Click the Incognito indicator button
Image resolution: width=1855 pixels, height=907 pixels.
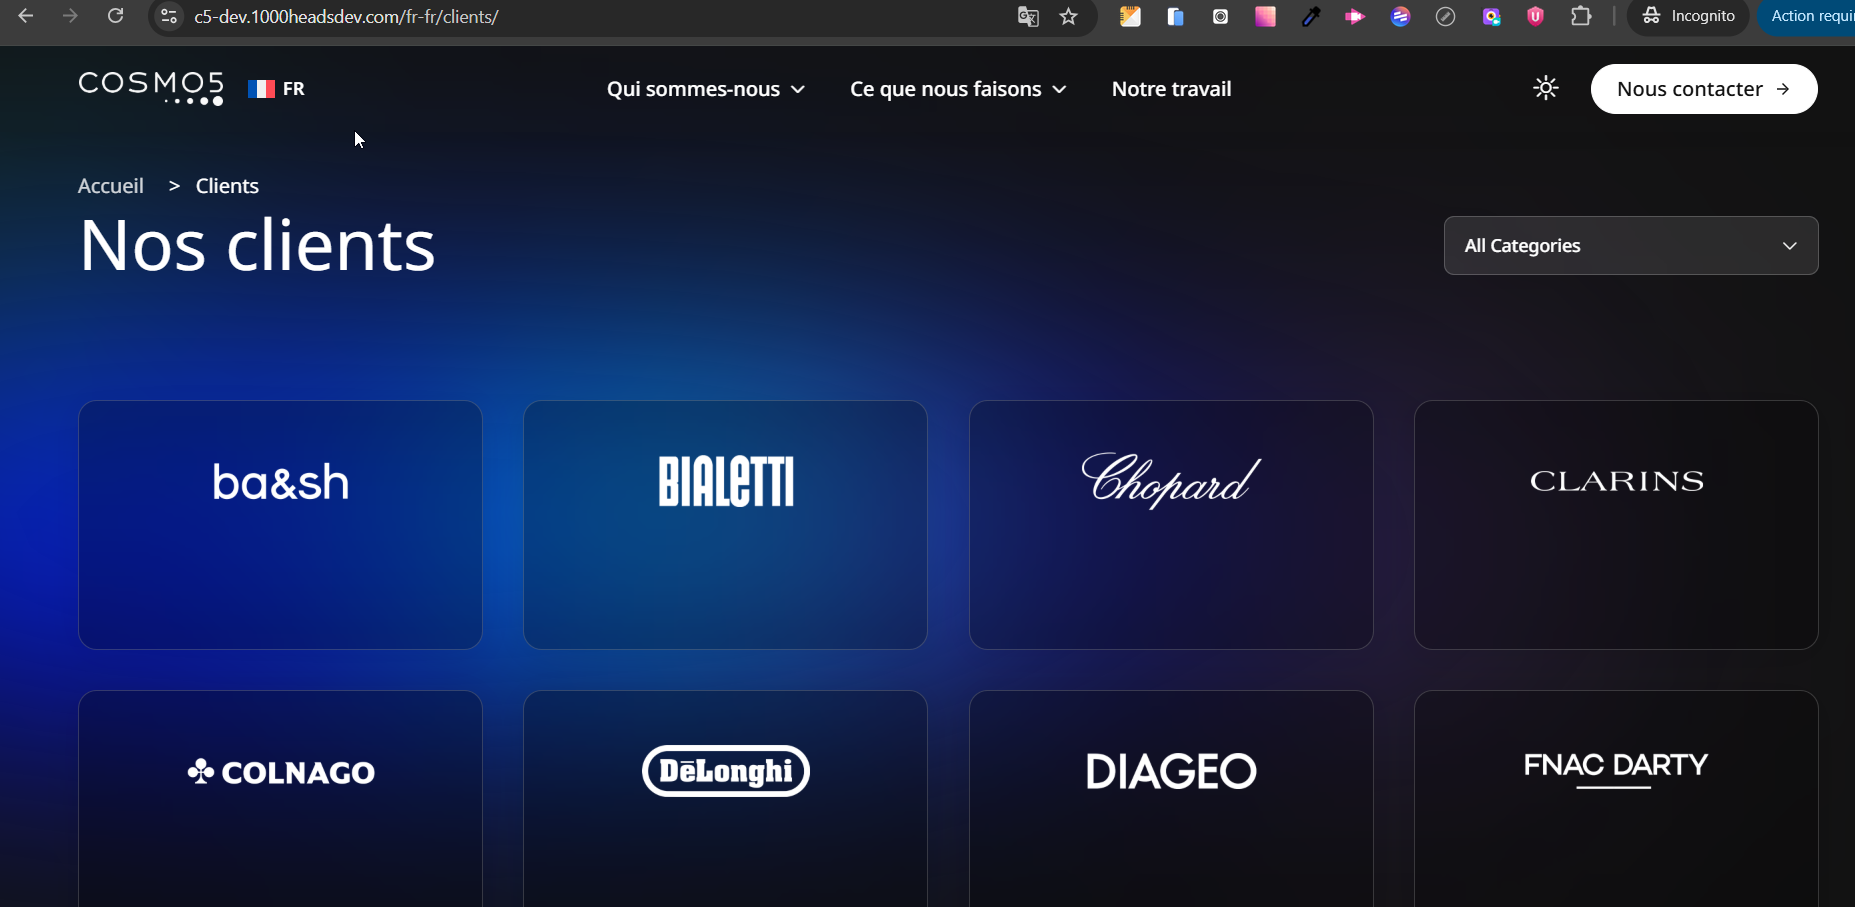(x=1688, y=17)
